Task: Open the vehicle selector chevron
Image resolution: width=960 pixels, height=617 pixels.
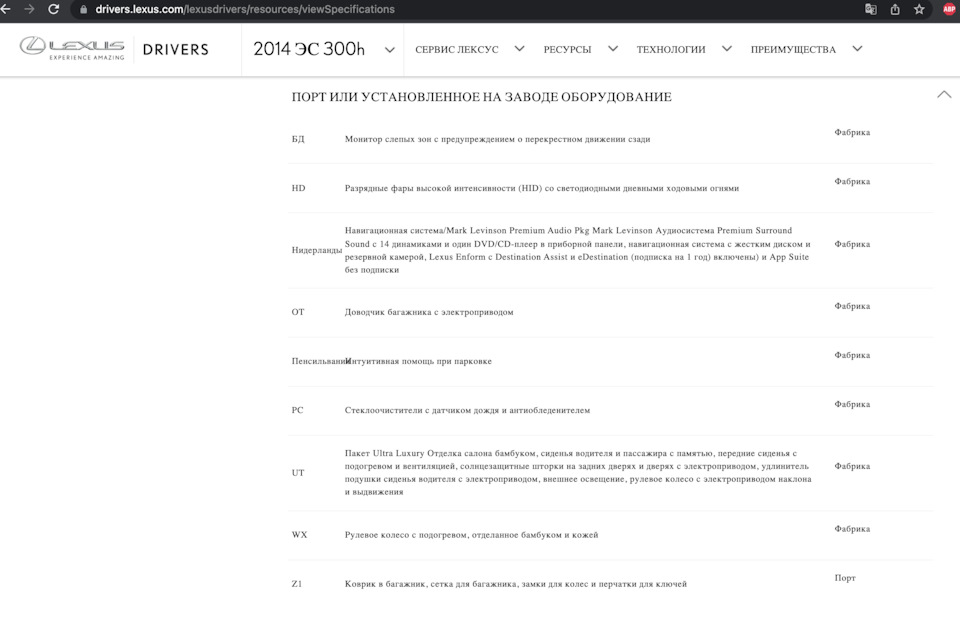Action: [x=389, y=50]
